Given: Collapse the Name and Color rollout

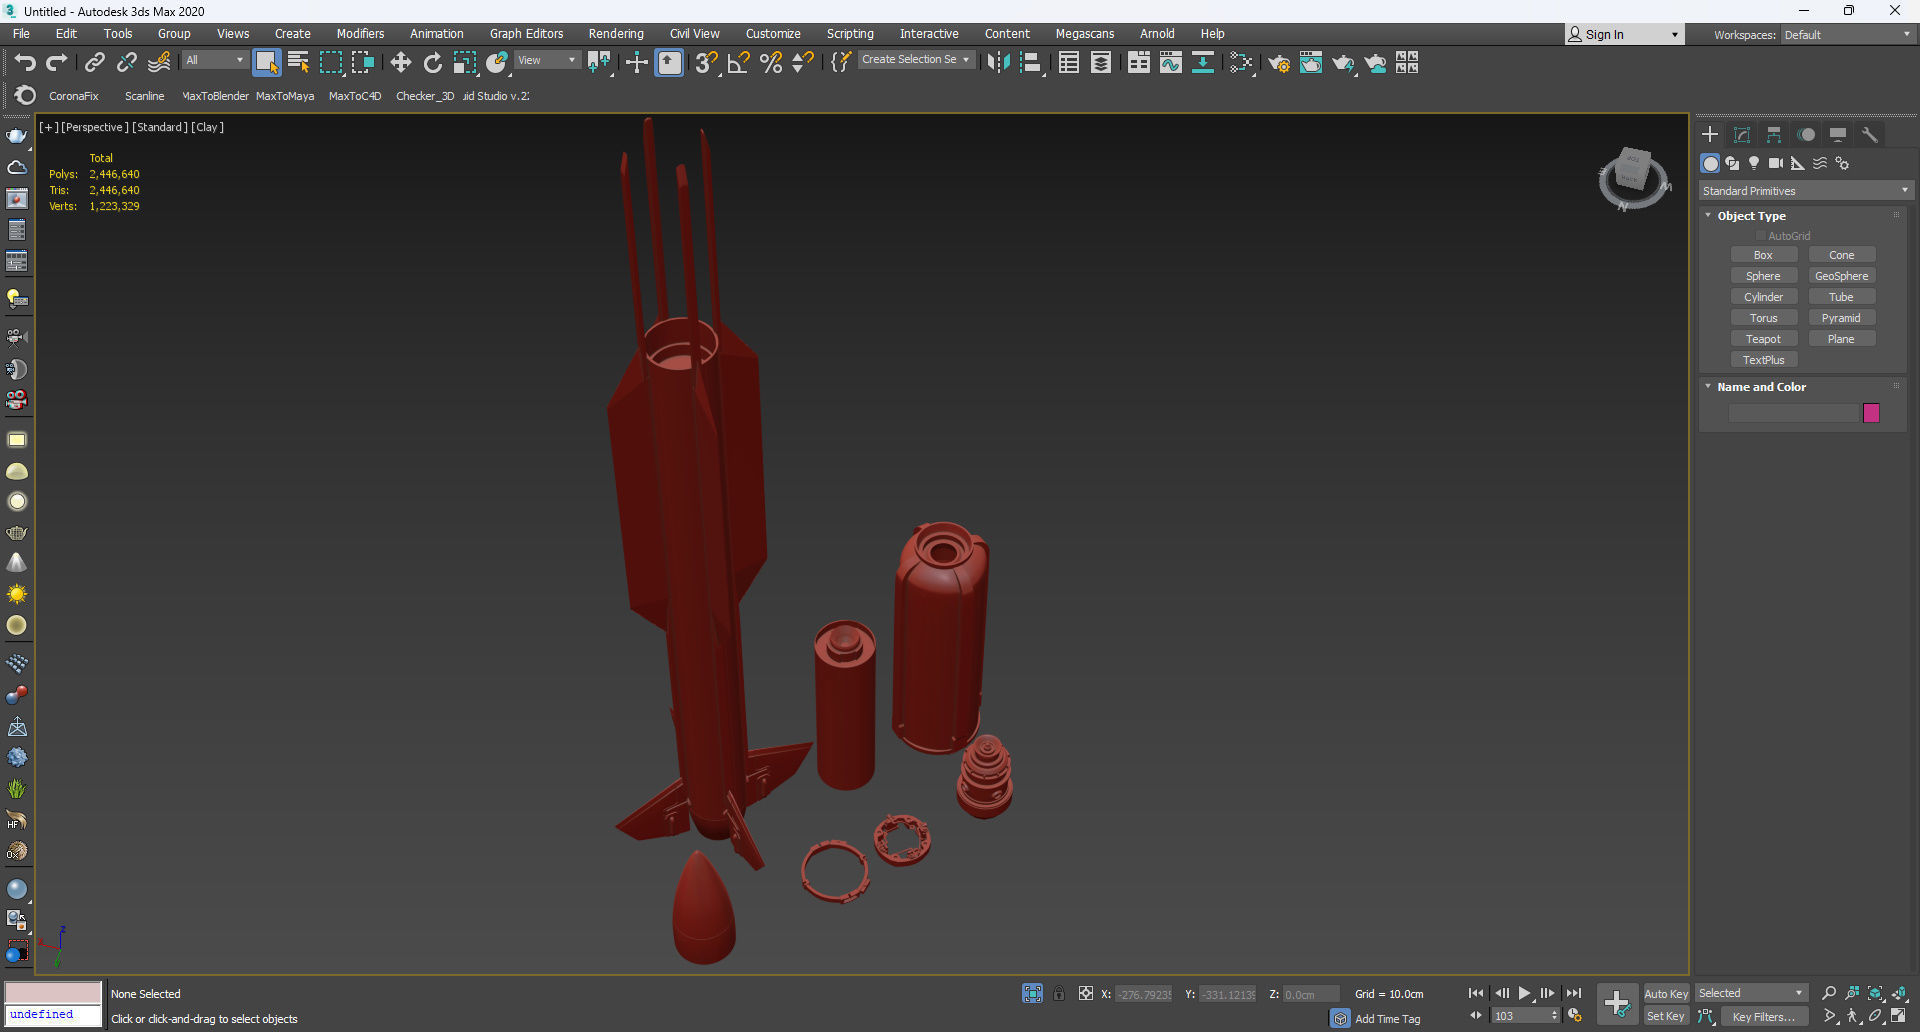Looking at the screenshot, I should click(x=1708, y=386).
